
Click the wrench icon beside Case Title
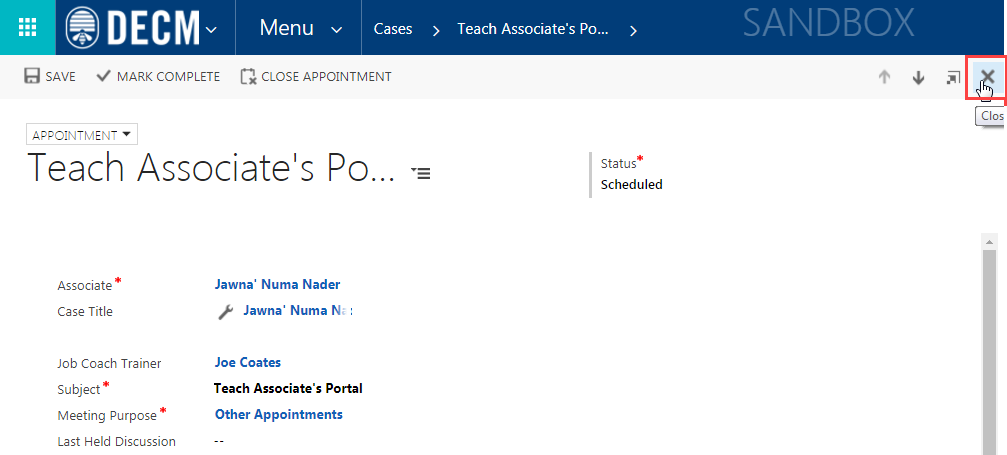(225, 312)
